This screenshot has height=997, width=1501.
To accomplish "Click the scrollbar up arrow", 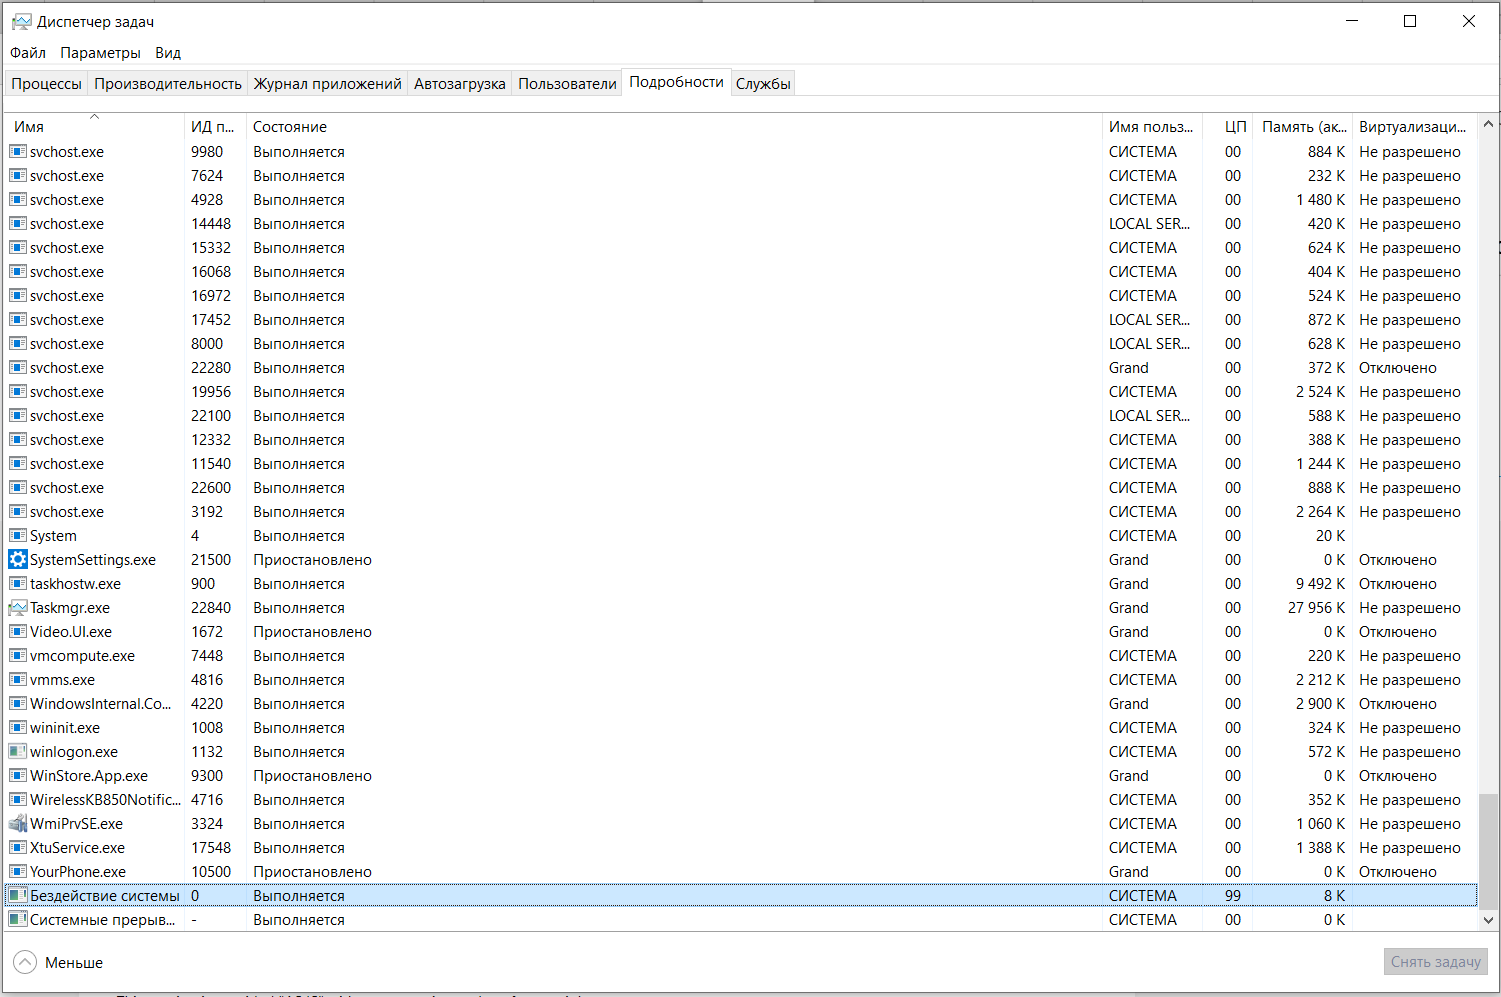I will [1488, 124].
